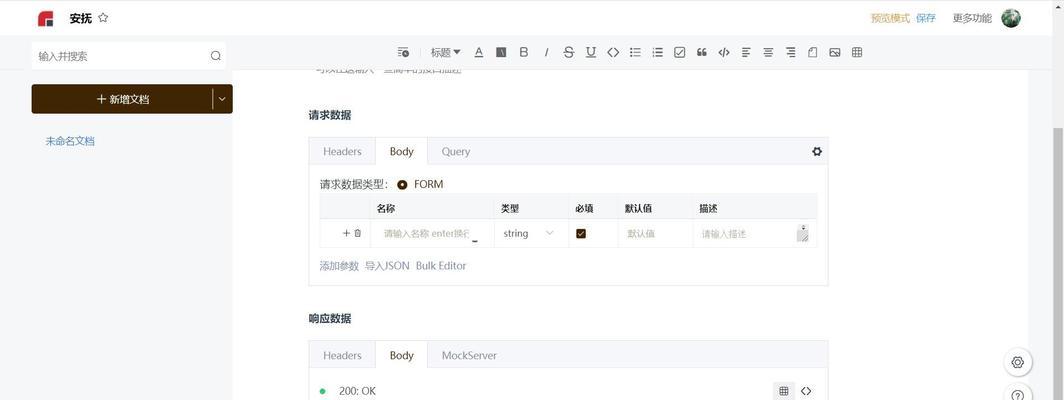Click the 新增文档 button
Image resolution: width=1064 pixels, height=400 pixels.
[122, 99]
